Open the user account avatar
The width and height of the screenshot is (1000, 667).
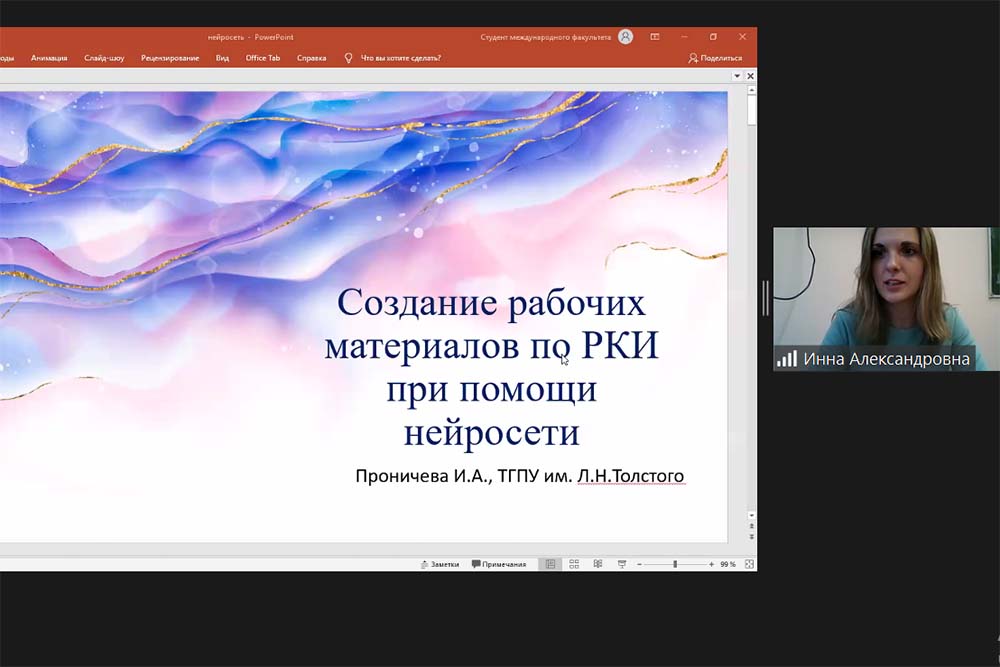[625, 37]
